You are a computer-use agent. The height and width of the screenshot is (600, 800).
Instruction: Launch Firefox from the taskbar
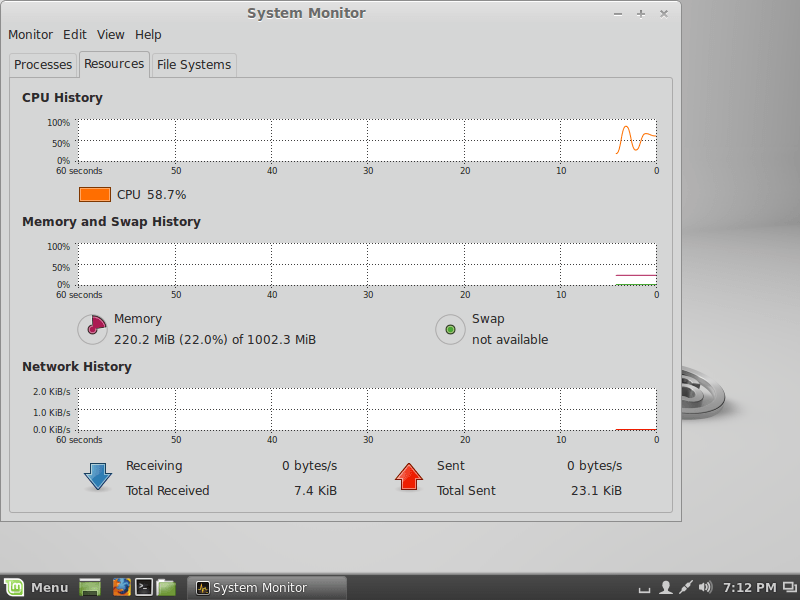(x=121, y=587)
